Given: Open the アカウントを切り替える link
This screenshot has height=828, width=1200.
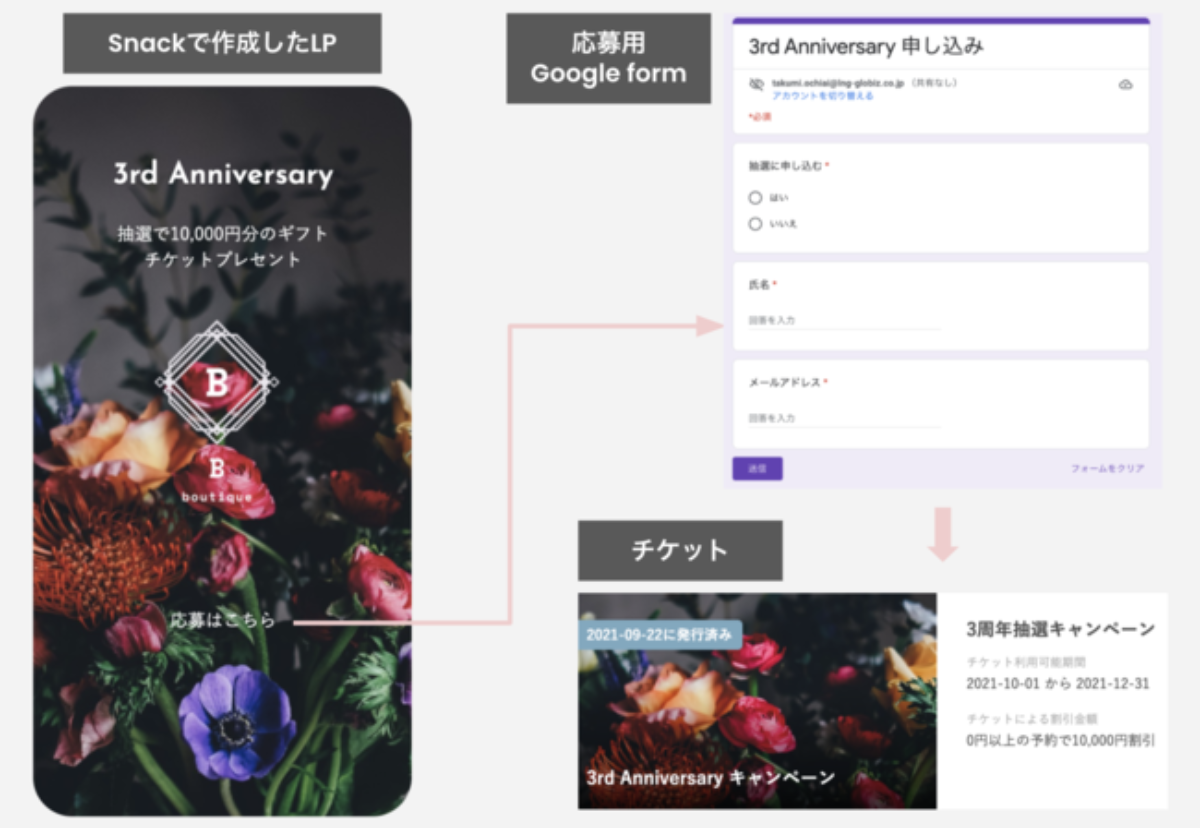Looking at the screenshot, I should tap(822, 96).
